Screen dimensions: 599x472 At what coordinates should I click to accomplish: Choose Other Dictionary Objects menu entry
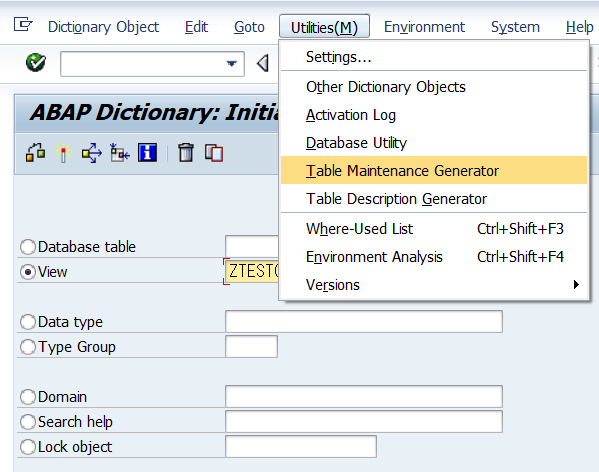click(434, 87)
